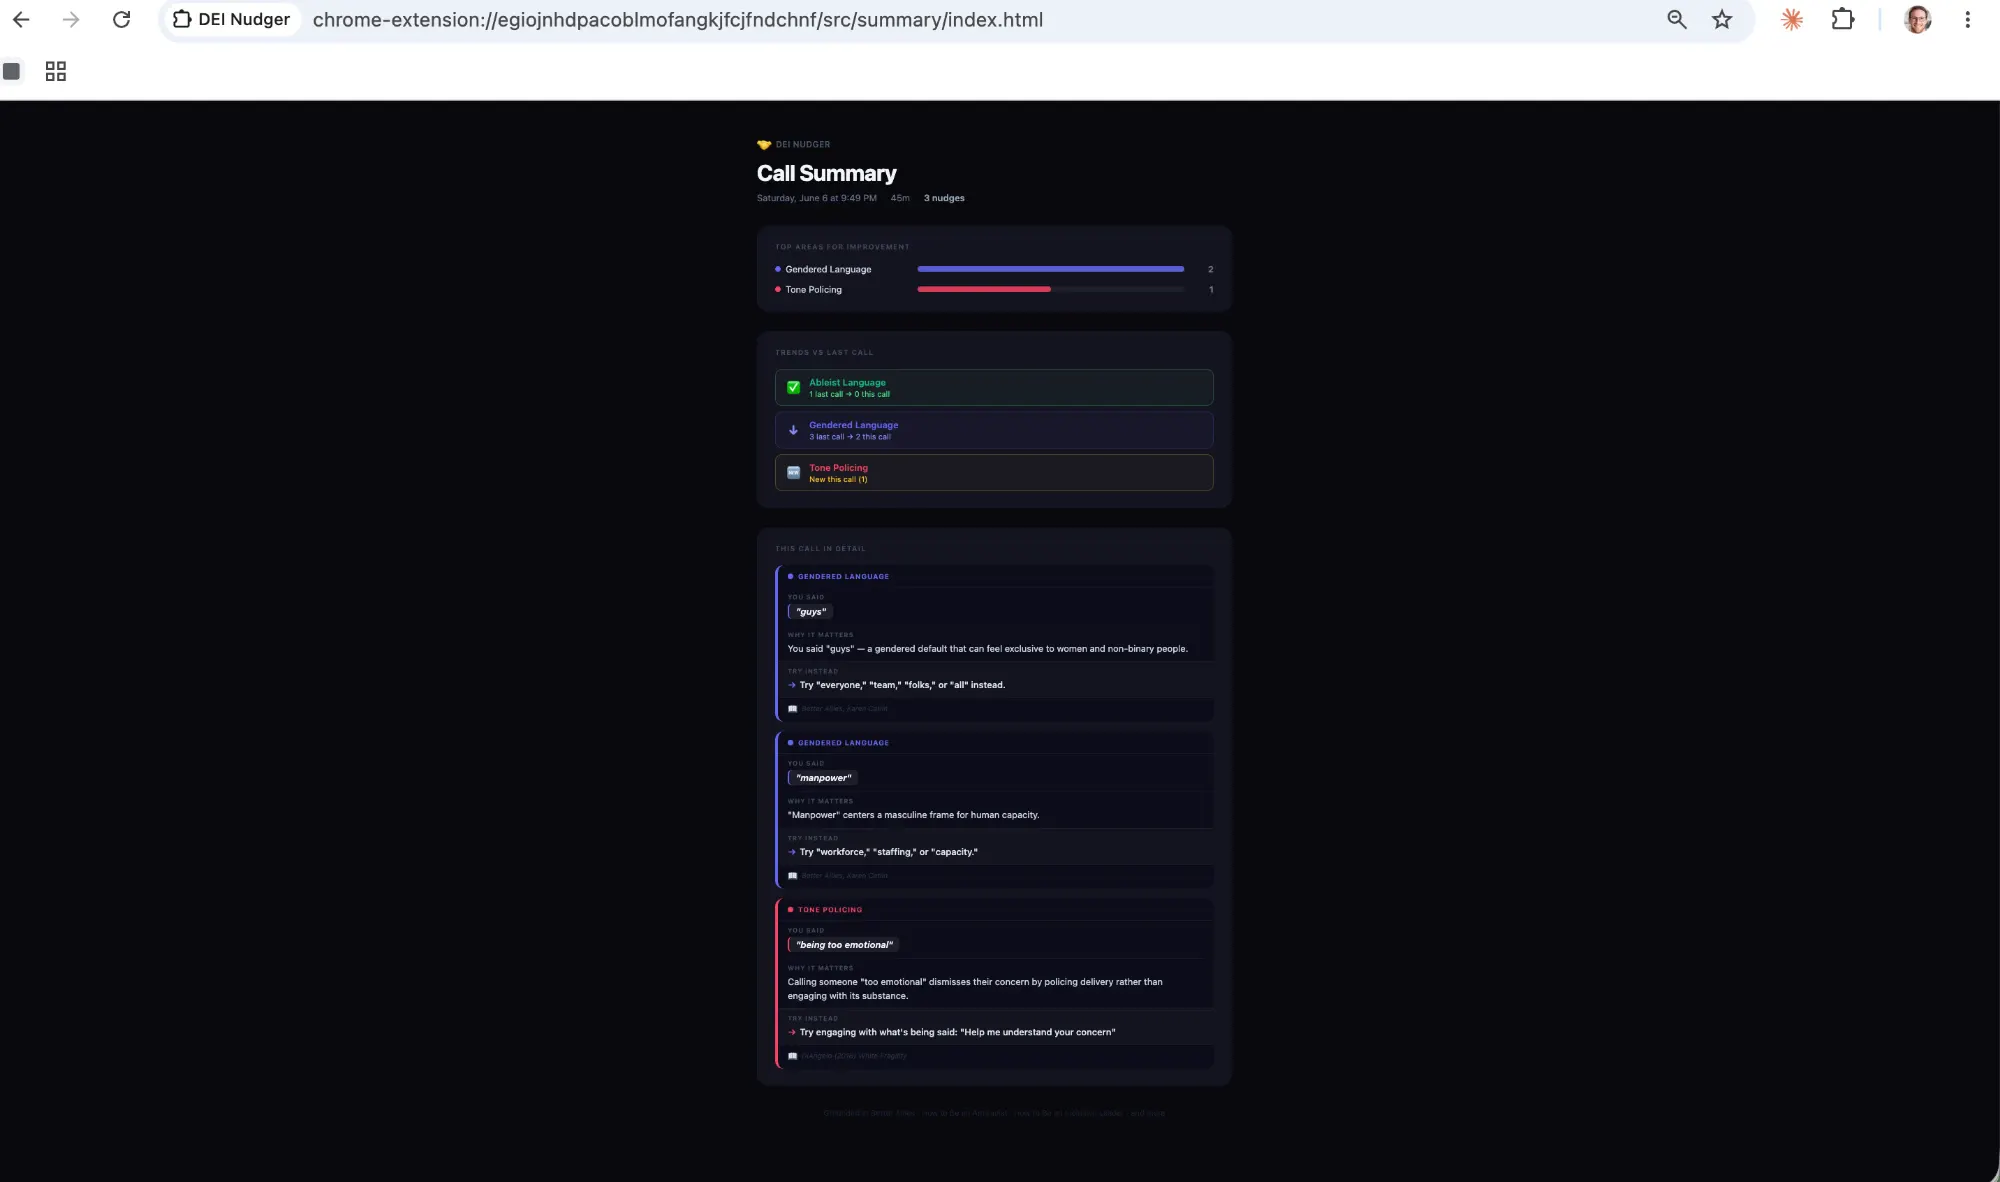Click the book icon under the "guys" card

click(792, 709)
